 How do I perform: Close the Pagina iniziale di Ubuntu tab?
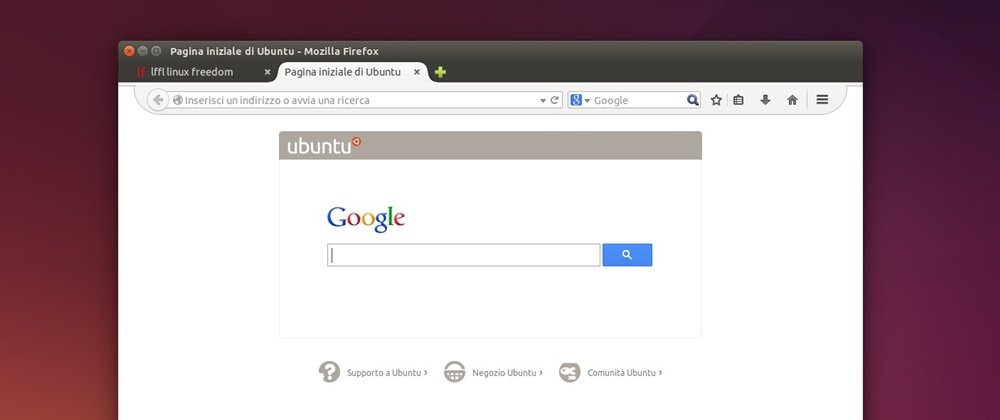[x=416, y=72]
